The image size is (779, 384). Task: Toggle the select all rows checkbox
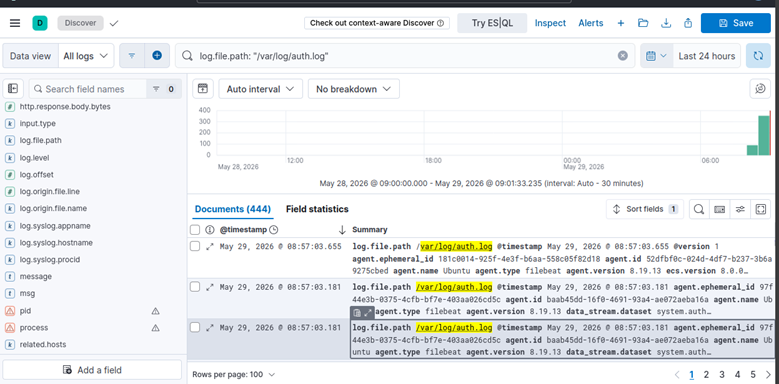(195, 230)
